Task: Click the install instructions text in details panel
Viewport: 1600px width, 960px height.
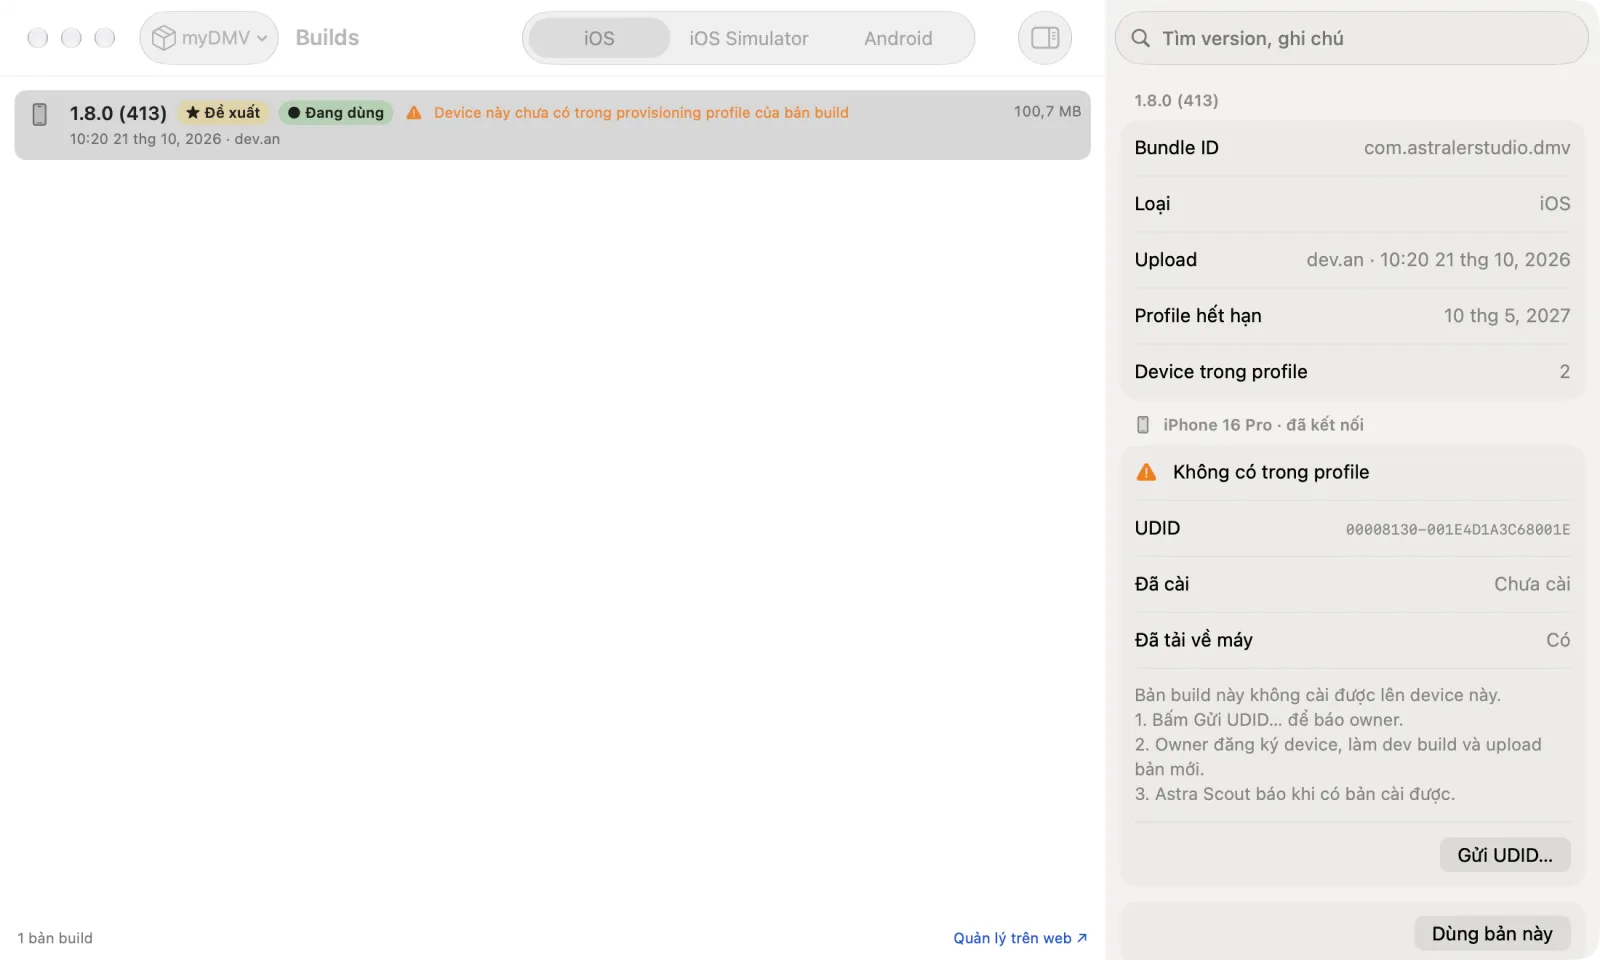Action: coord(1338,744)
